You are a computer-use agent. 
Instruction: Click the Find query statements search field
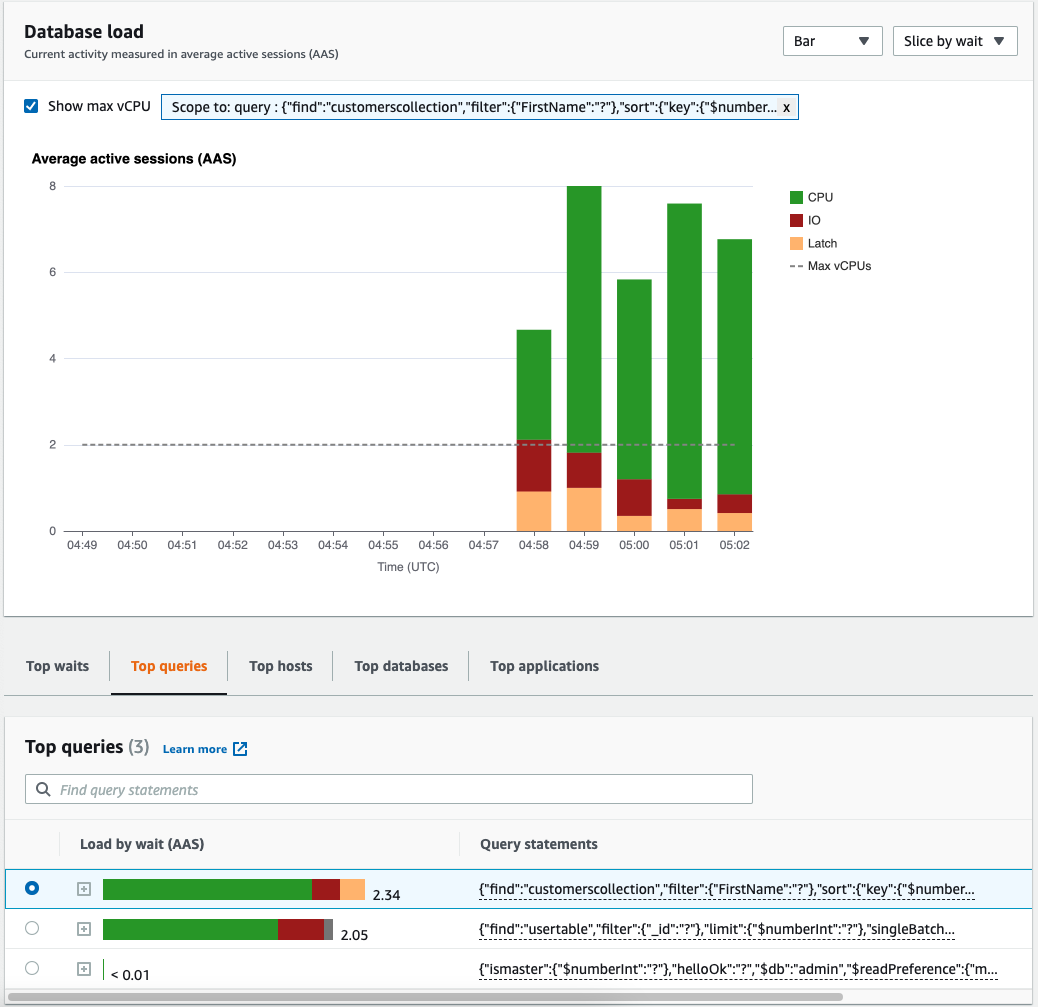[x=390, y=789]
